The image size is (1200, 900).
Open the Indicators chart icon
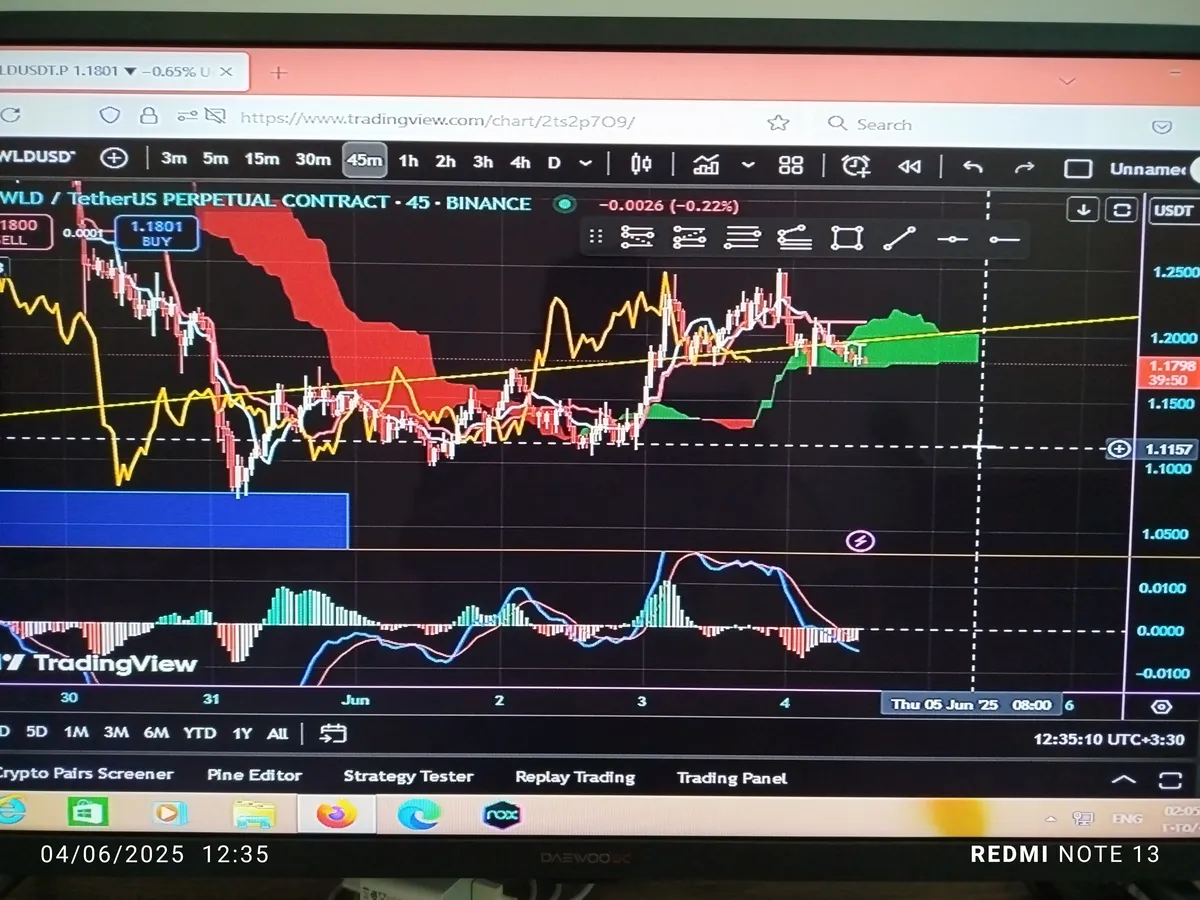[706, 164]
